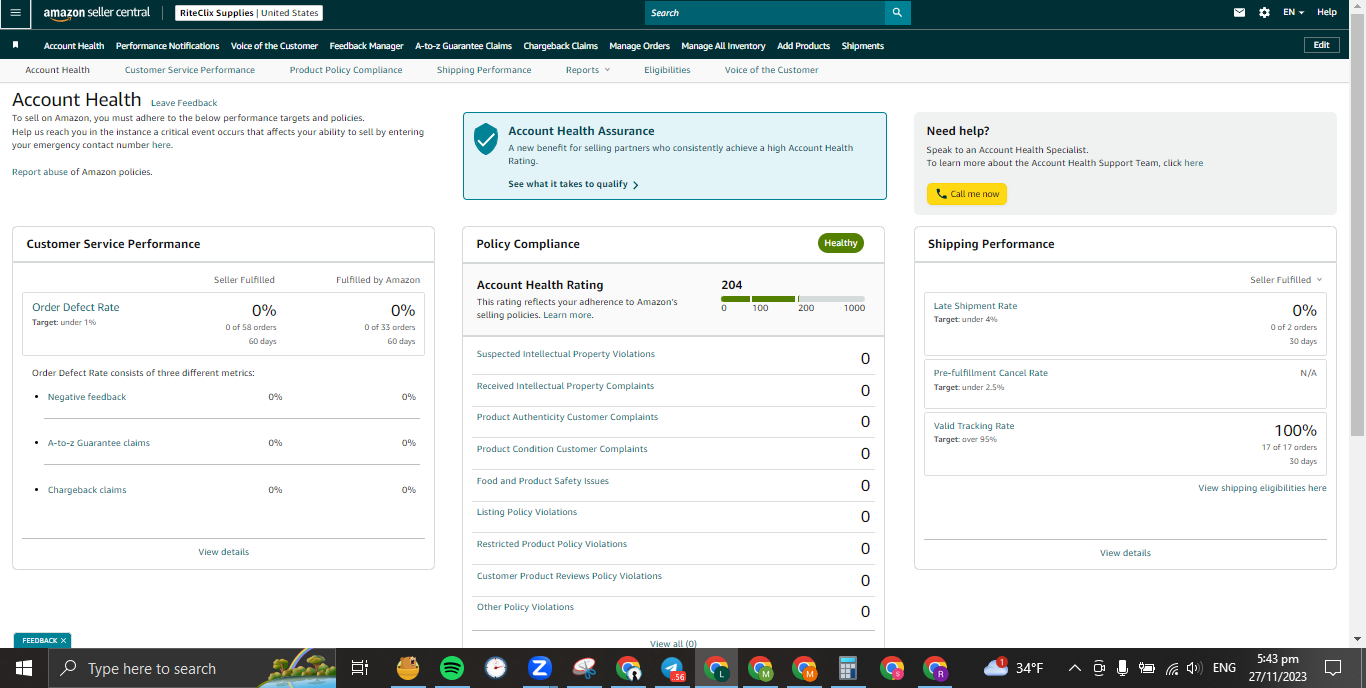1366x688 pixels.
Task: Open the RiteClix Supplies account switcher
Action: [x=249, y=13]
